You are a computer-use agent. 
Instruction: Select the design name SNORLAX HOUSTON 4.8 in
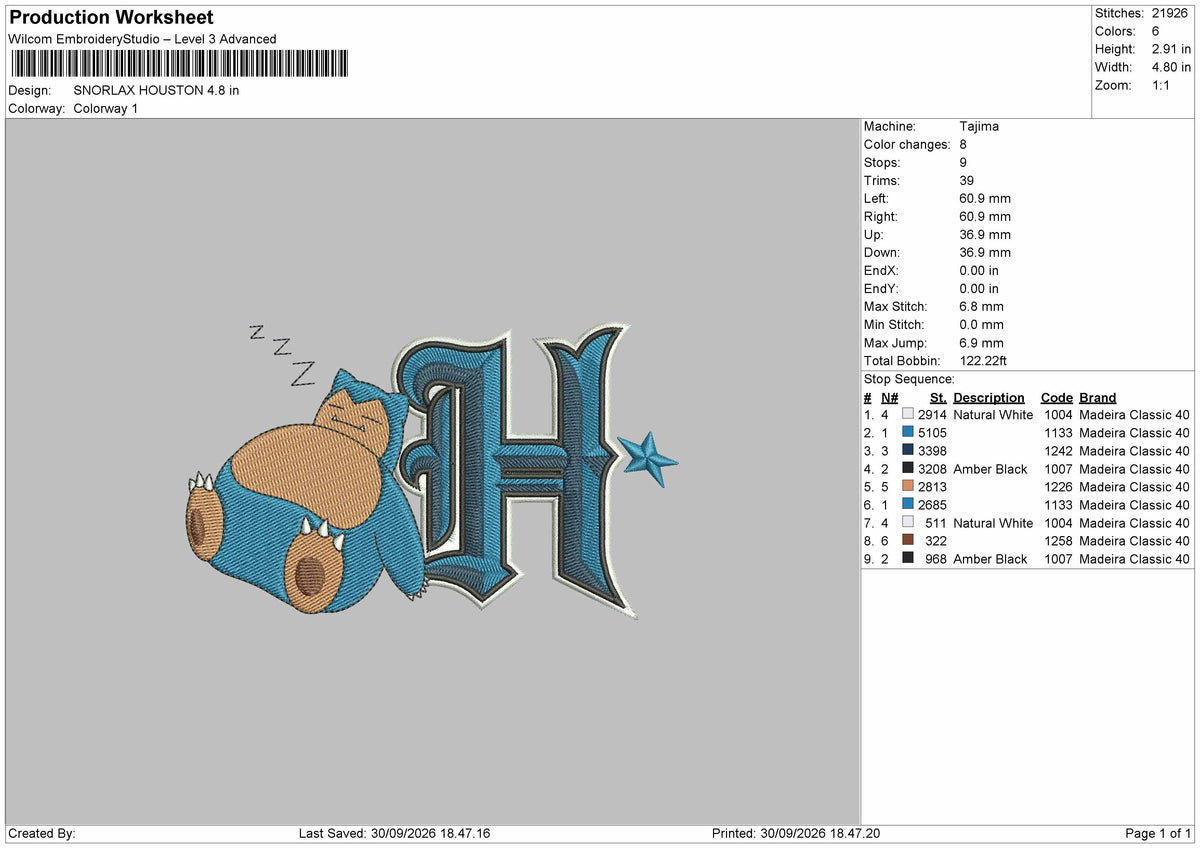click(x=156, y=90)
